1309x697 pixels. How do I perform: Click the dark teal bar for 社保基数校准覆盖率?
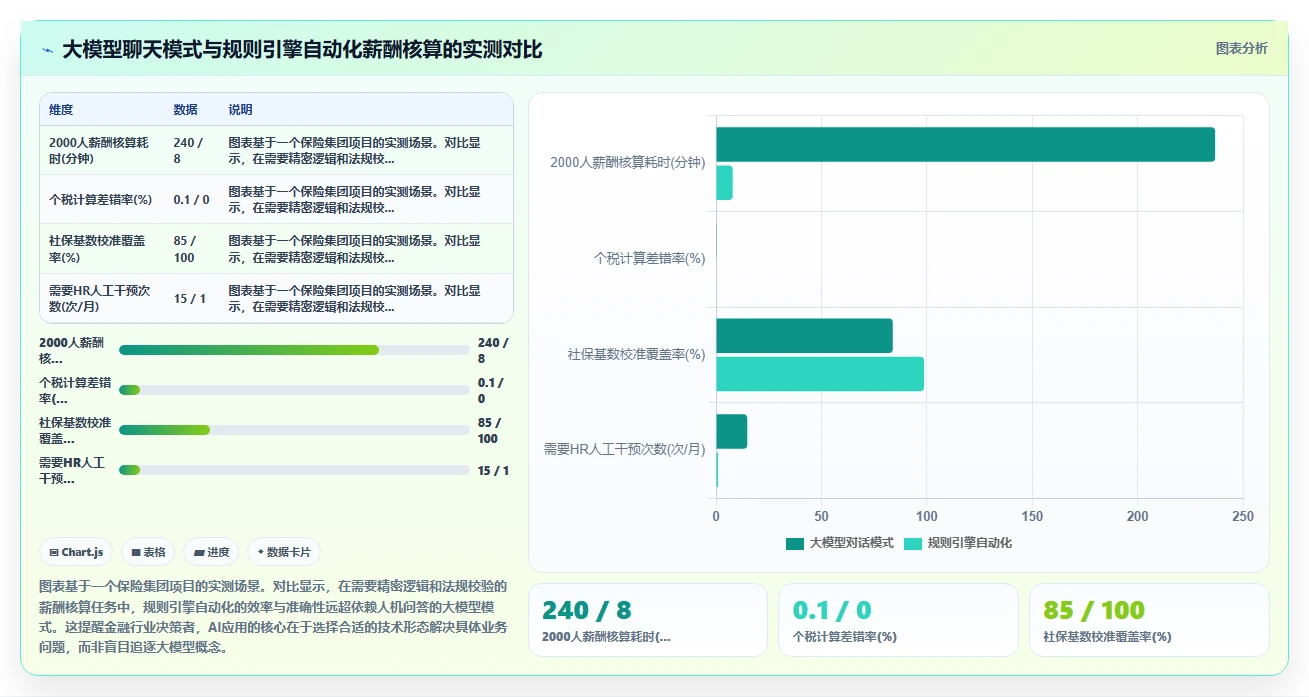pos(804,336)
